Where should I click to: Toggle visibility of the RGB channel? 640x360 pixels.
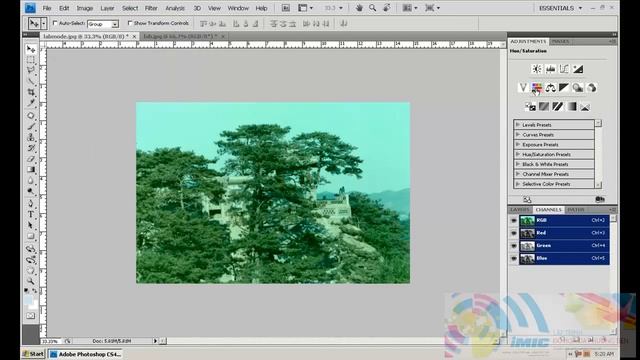click(x=514, y=220)
